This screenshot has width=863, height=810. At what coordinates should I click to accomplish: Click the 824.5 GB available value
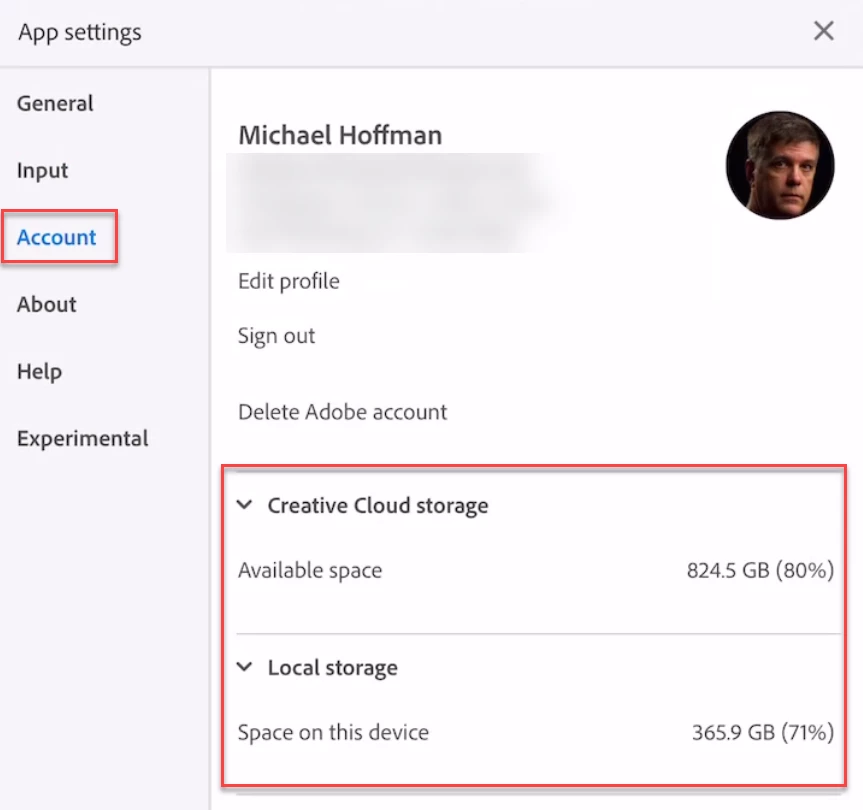point(760,571)
